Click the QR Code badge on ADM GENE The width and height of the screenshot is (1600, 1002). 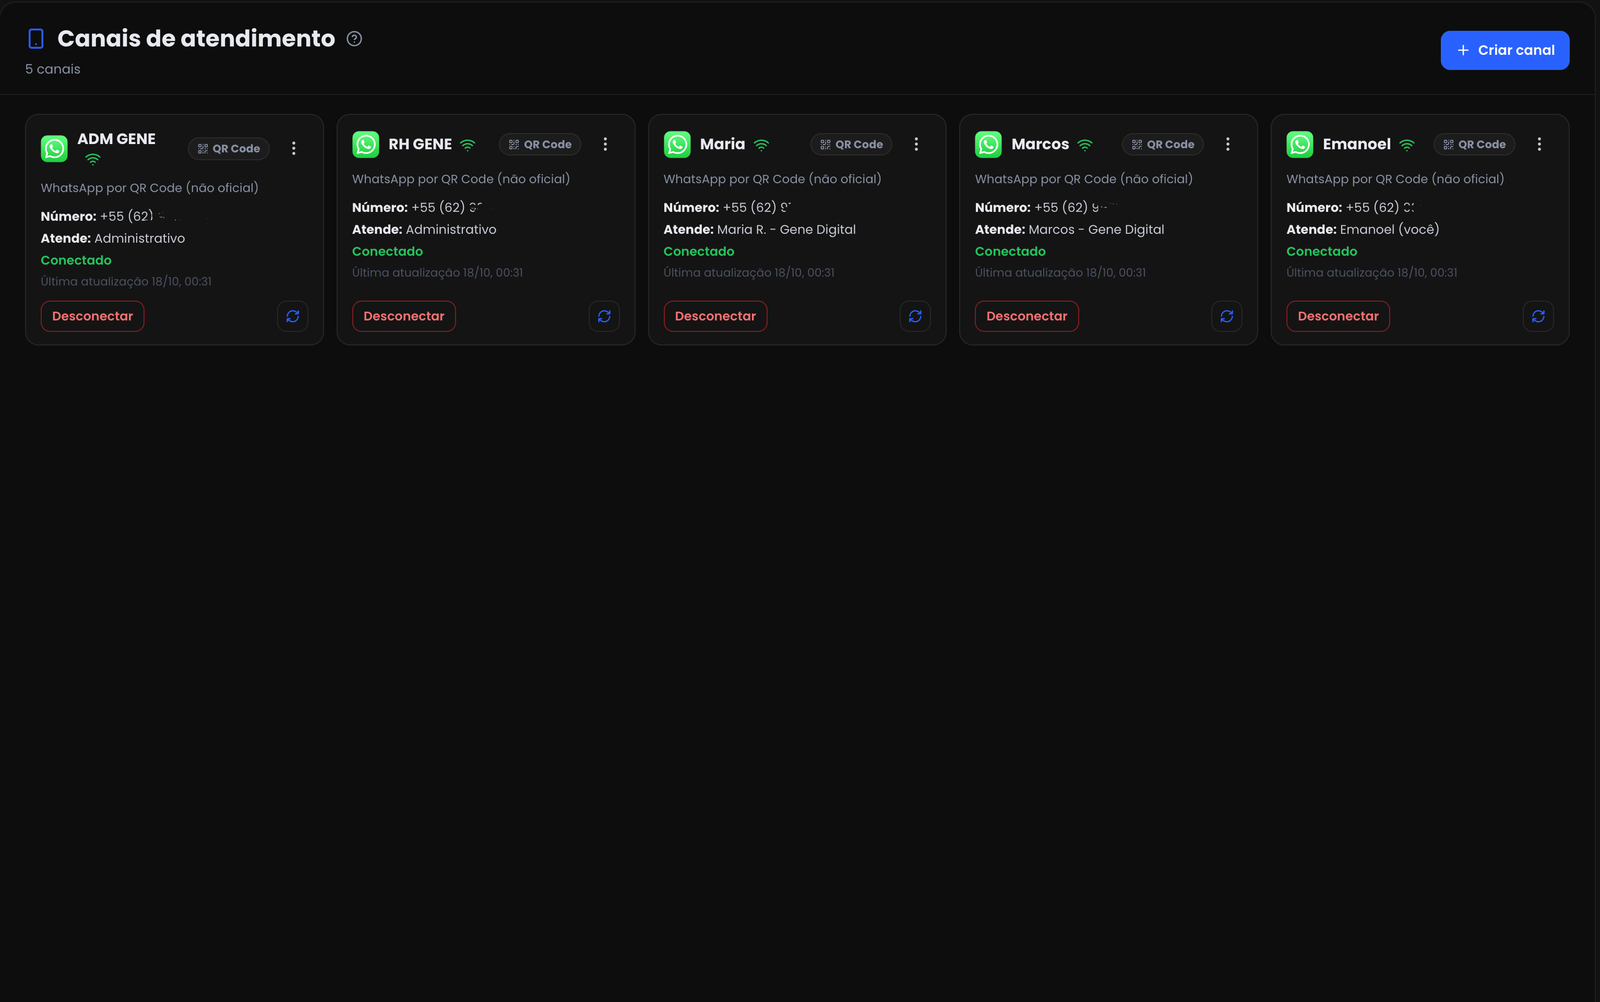pos(229,149)
